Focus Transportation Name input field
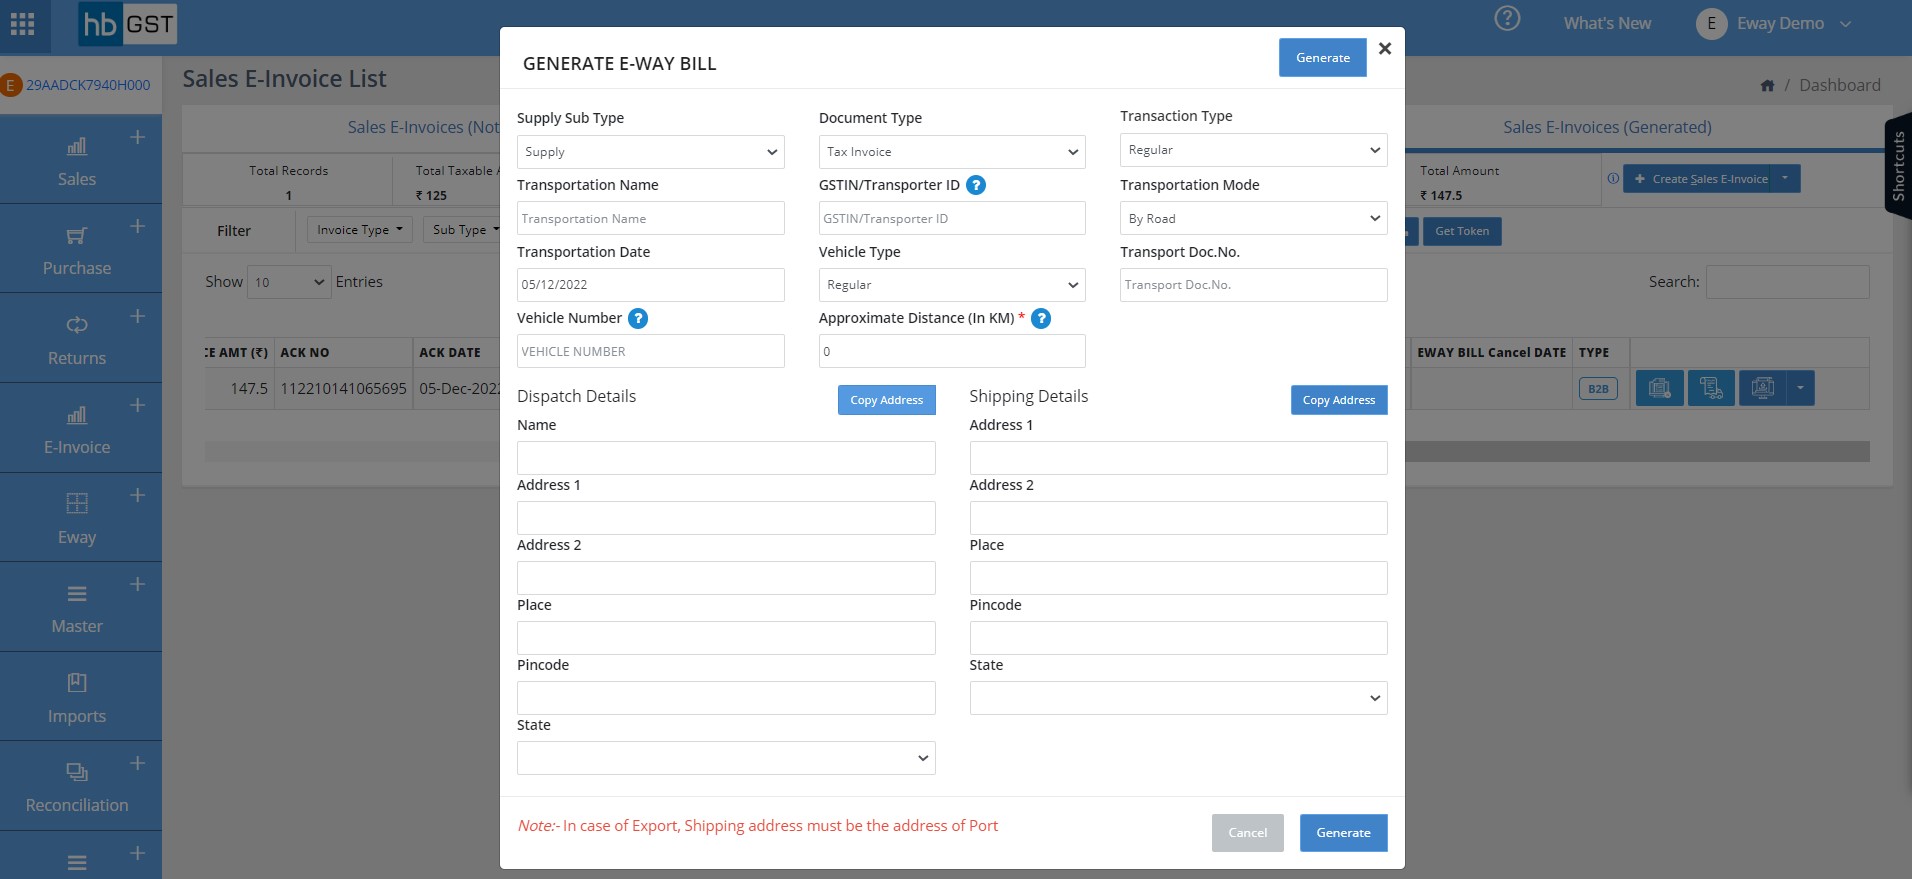The width and height of the screenshot is (1912, 879). (650, 218)
